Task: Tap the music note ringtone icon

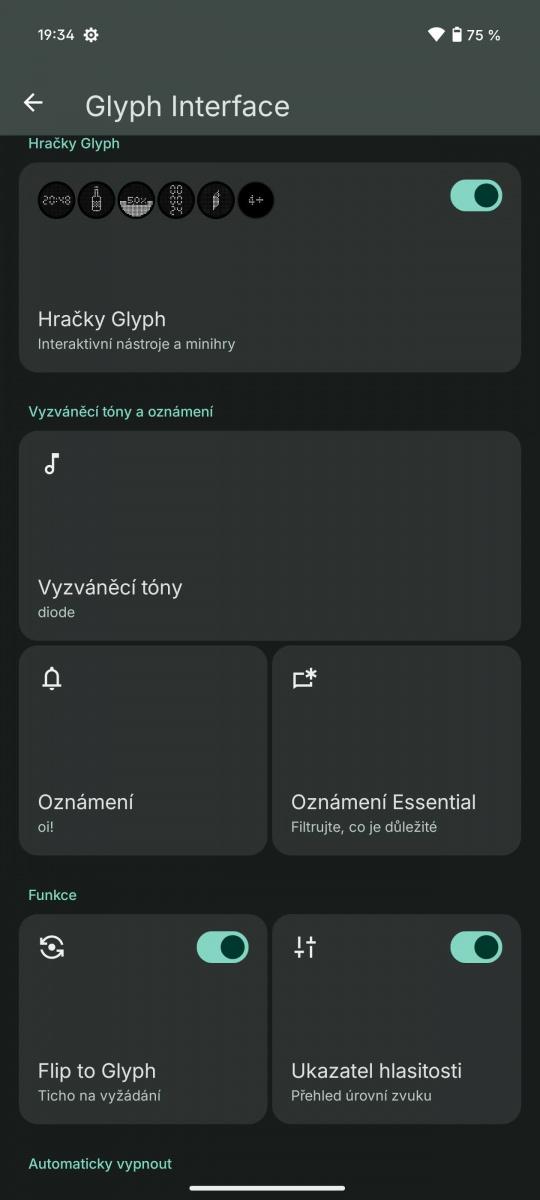Action: (52, 463)
